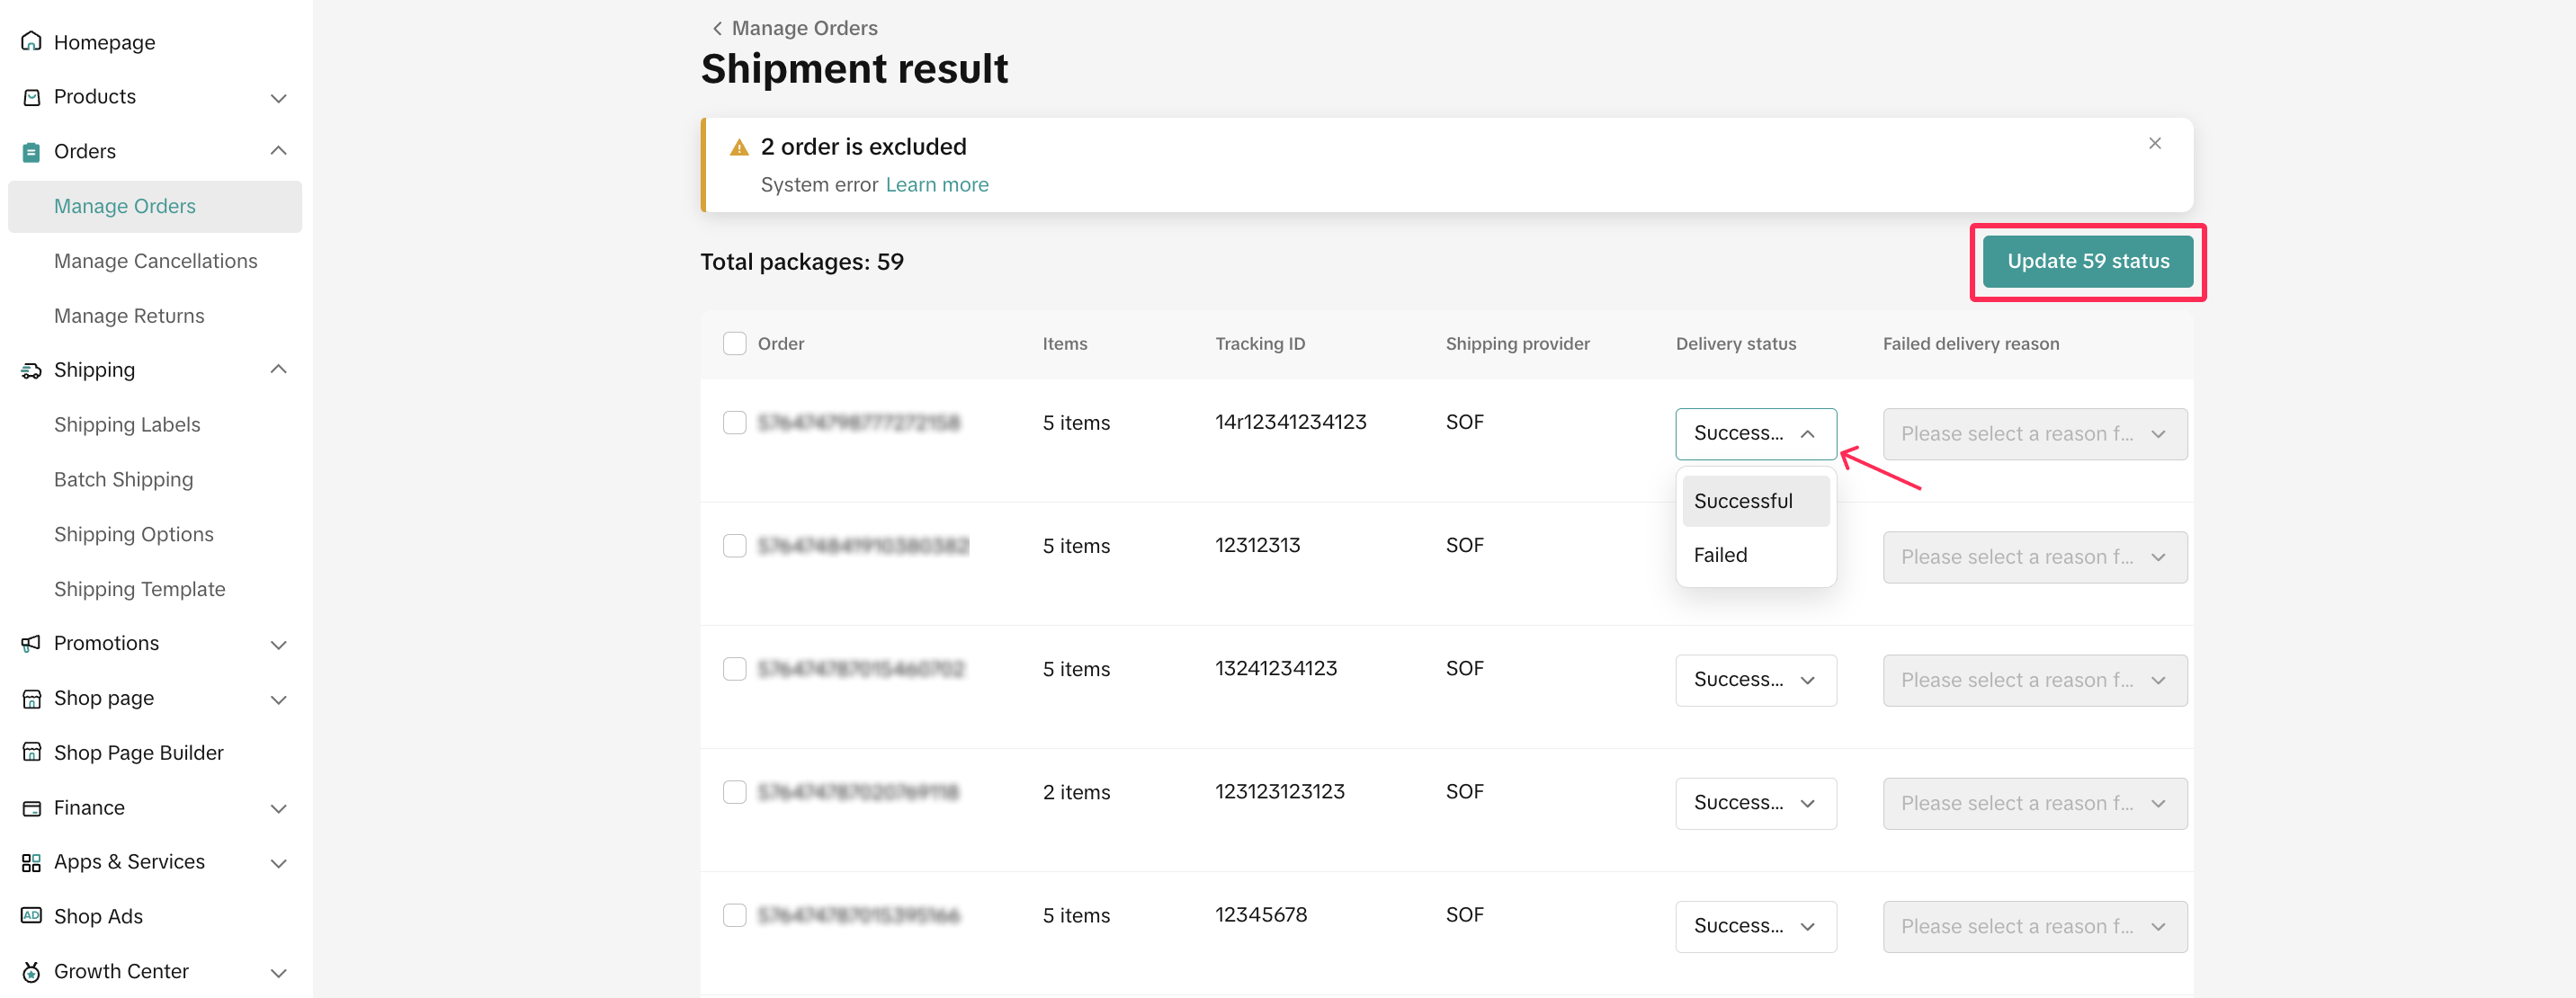Dismiss the order excluded warning banner
This screenshot has width=2576, height=998.
pyautogui.click(x=2154, y=144)
